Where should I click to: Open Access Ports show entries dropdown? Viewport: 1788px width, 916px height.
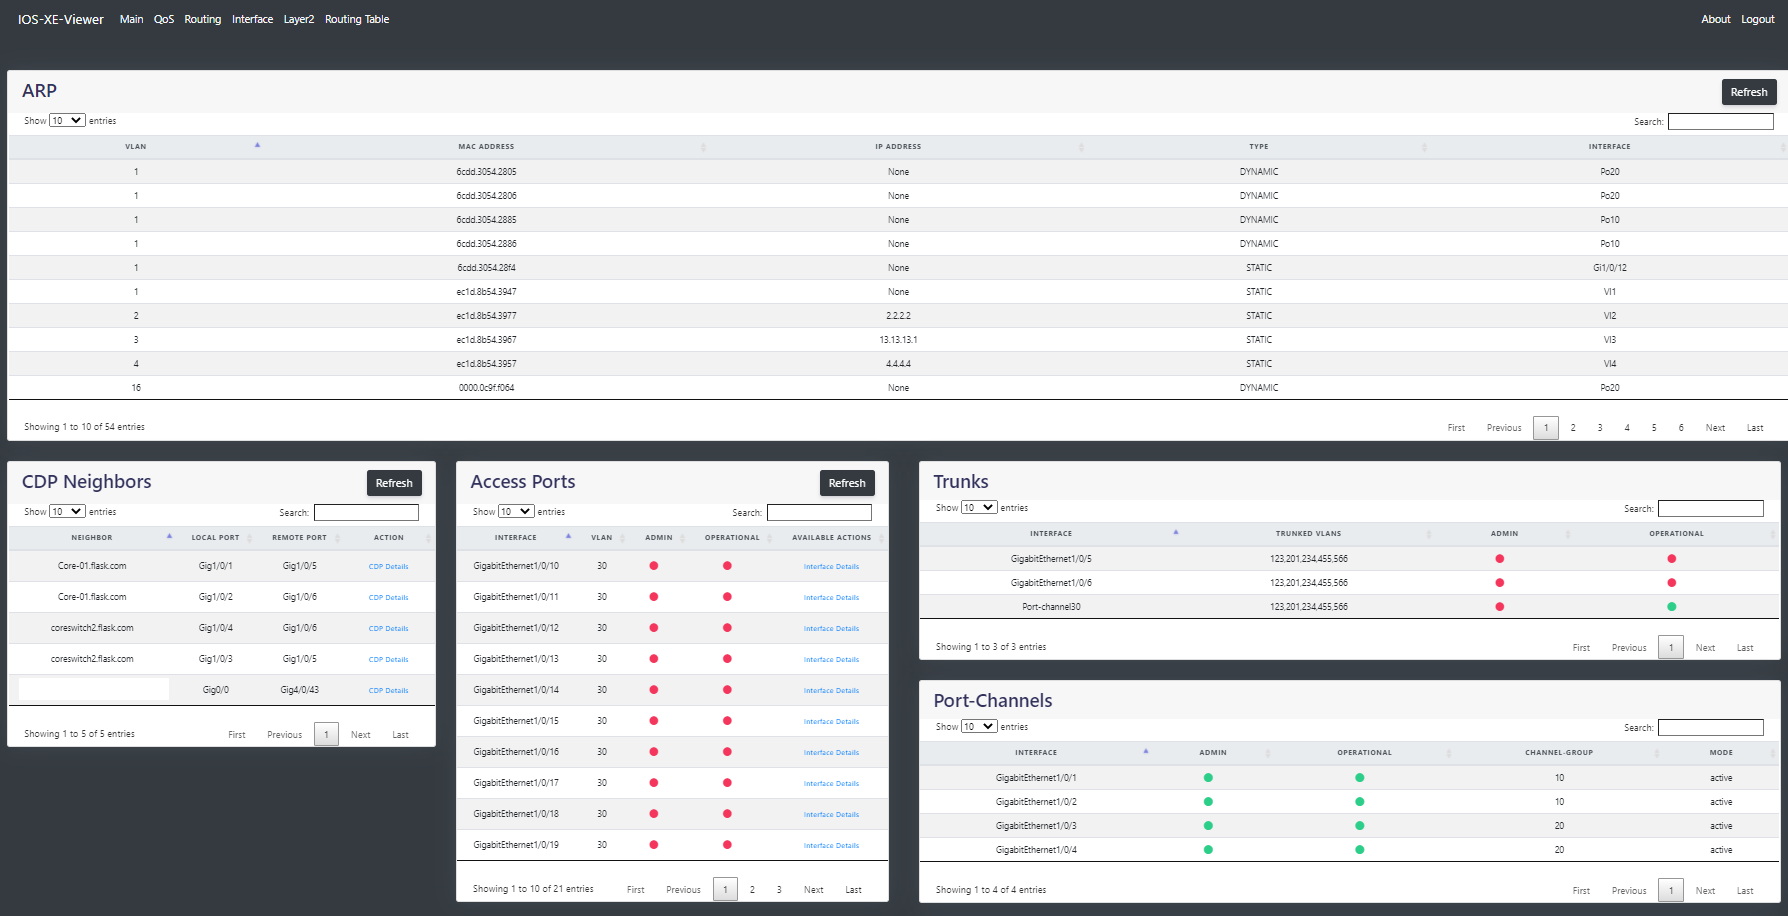516,512
